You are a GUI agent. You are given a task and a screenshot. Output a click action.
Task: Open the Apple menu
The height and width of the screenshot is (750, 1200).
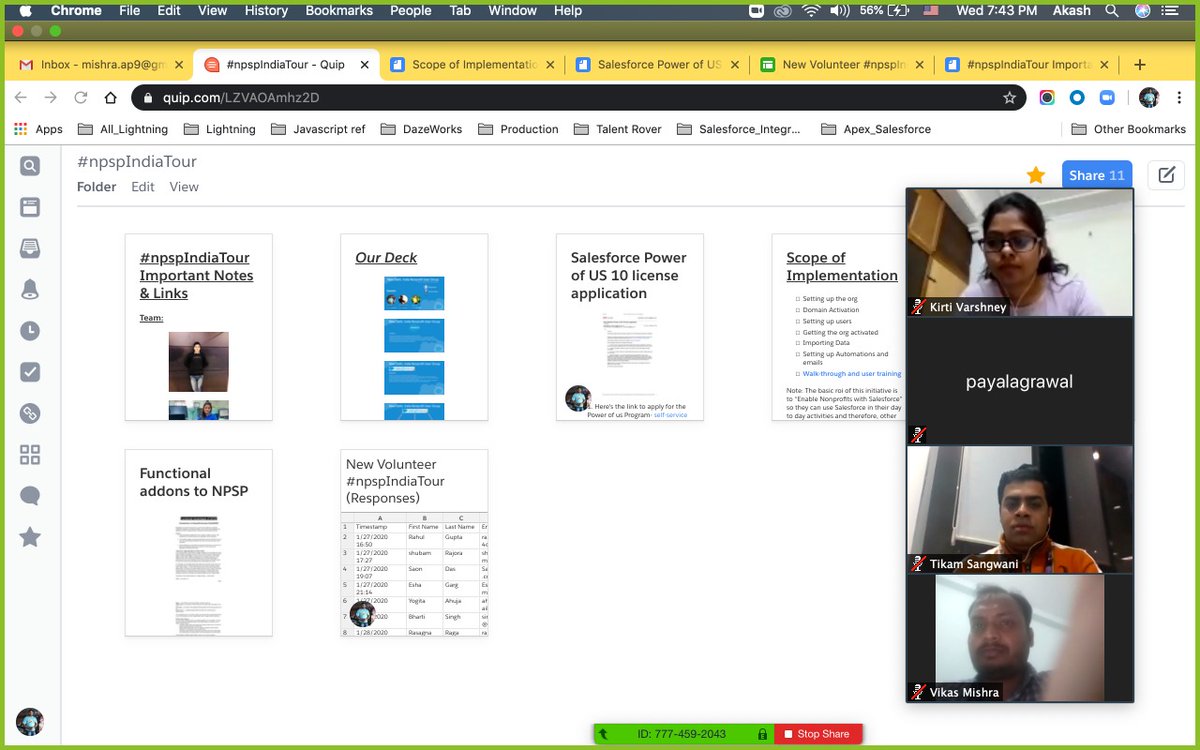(25, 10)
